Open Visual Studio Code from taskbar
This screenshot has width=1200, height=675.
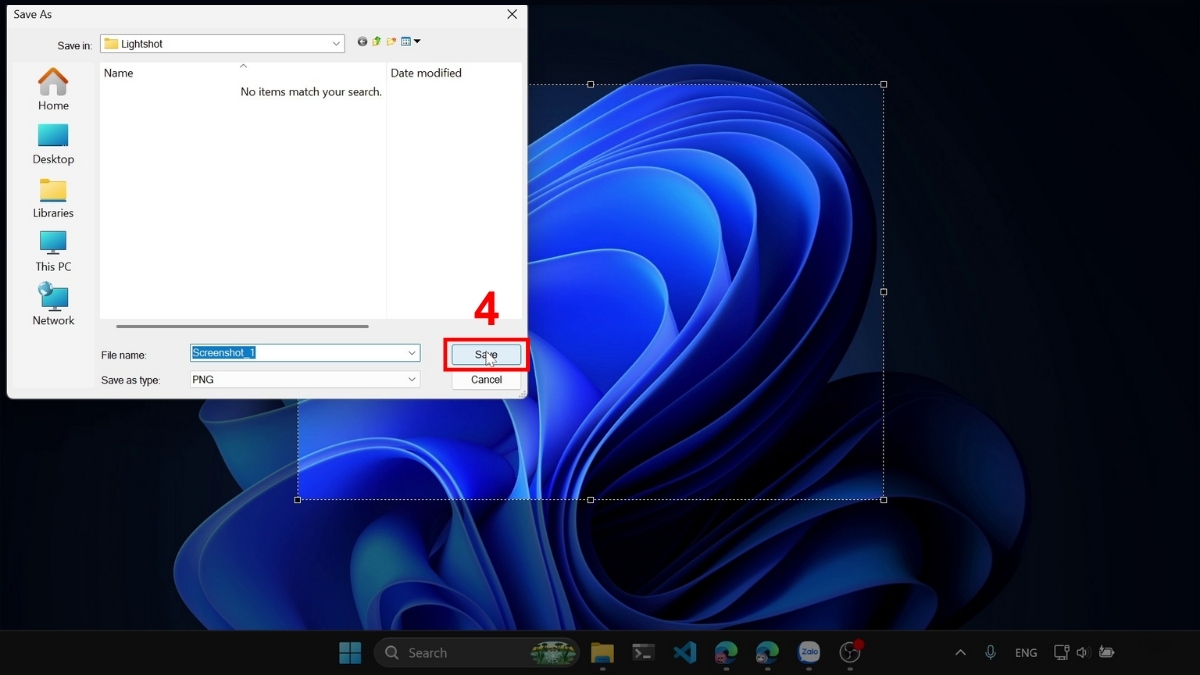(x=685, y=653)
